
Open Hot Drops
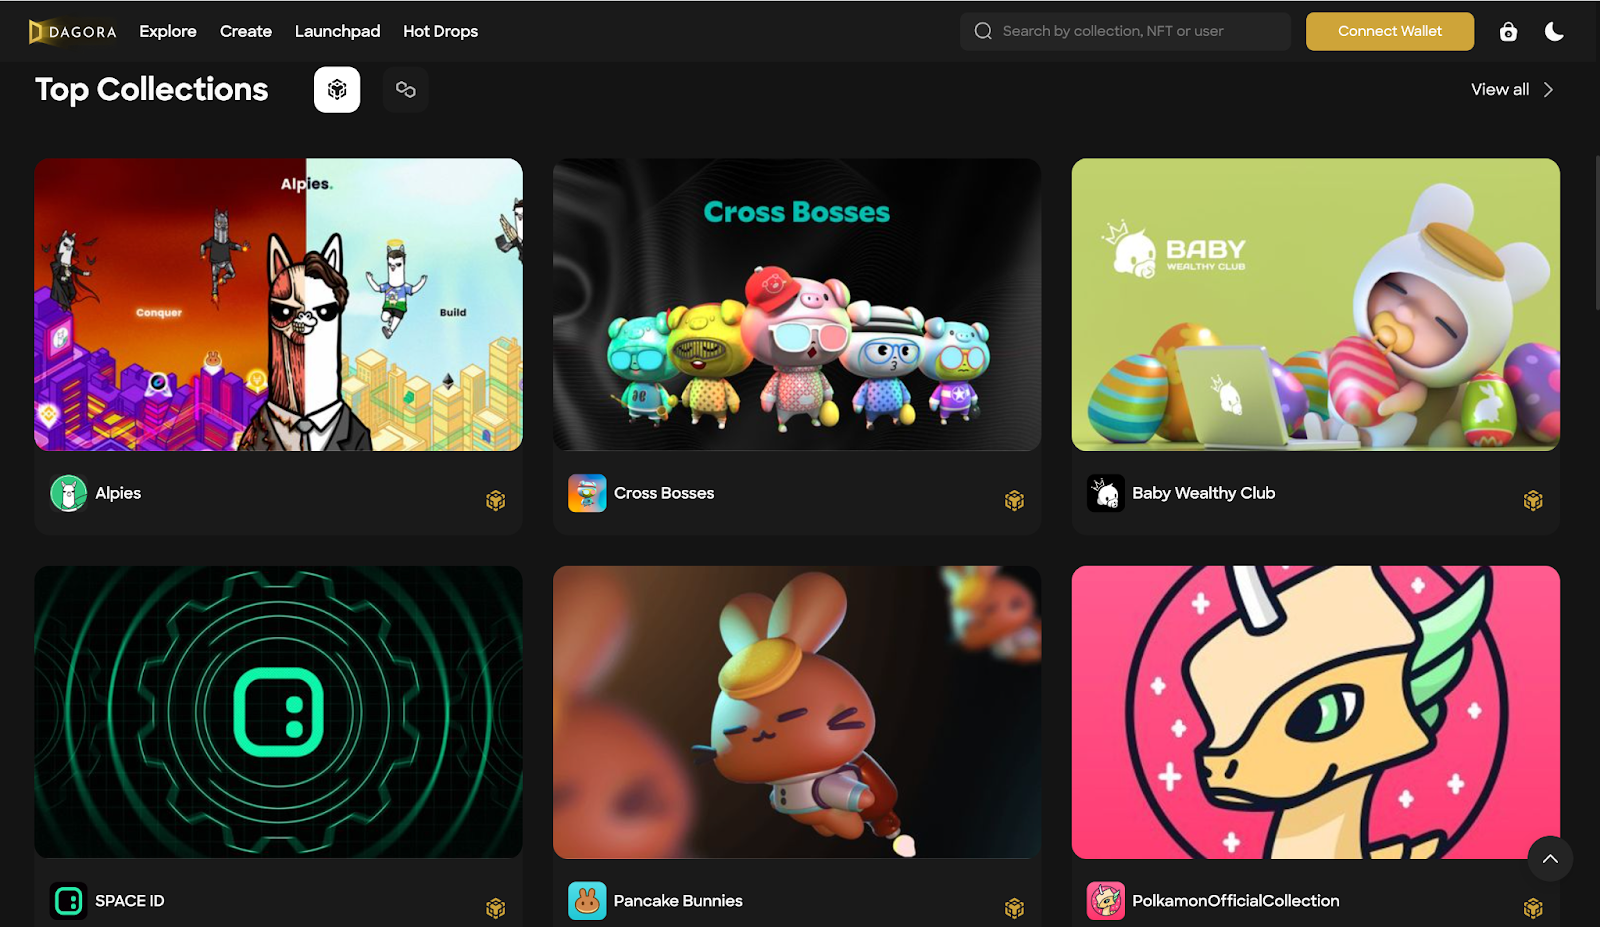[440, 31]
